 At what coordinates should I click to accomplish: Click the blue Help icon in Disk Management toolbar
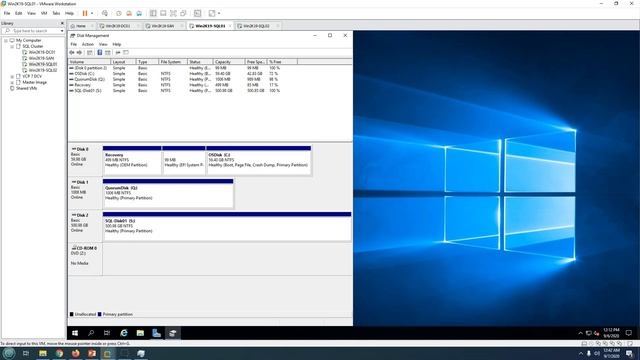[x=100, y=53]
